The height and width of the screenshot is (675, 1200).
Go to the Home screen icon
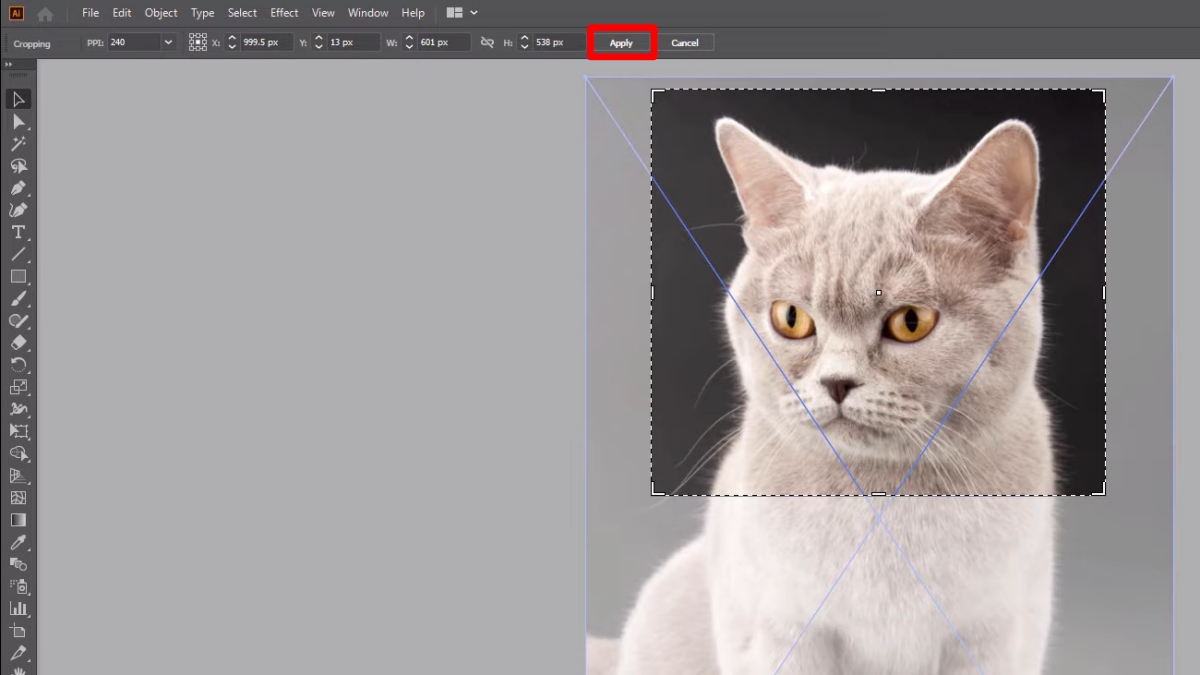click(45, 14)
